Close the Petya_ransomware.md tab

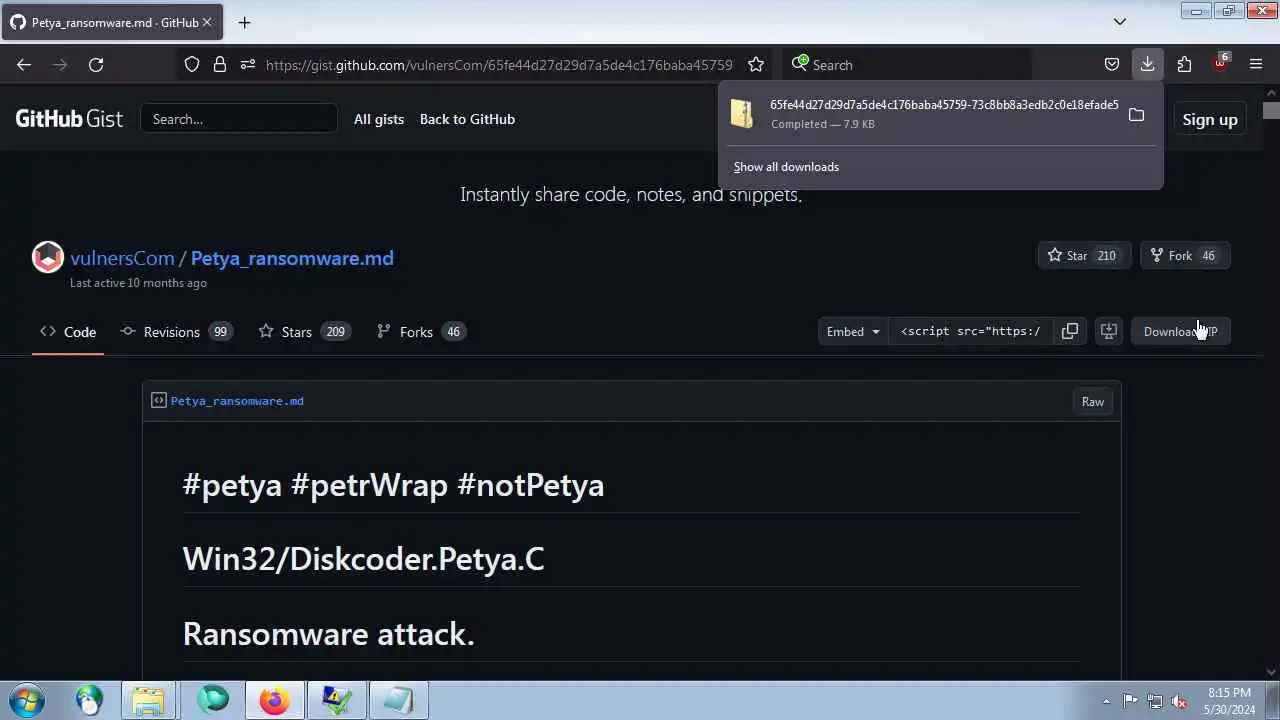click(x=207, y=22)
